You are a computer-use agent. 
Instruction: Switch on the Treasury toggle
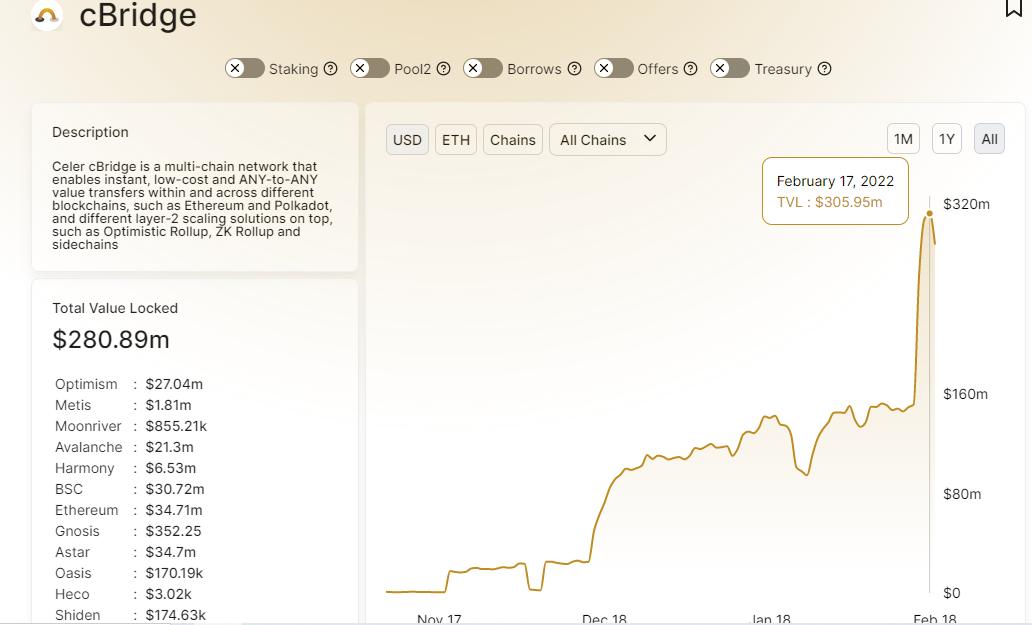click(730, 68)
